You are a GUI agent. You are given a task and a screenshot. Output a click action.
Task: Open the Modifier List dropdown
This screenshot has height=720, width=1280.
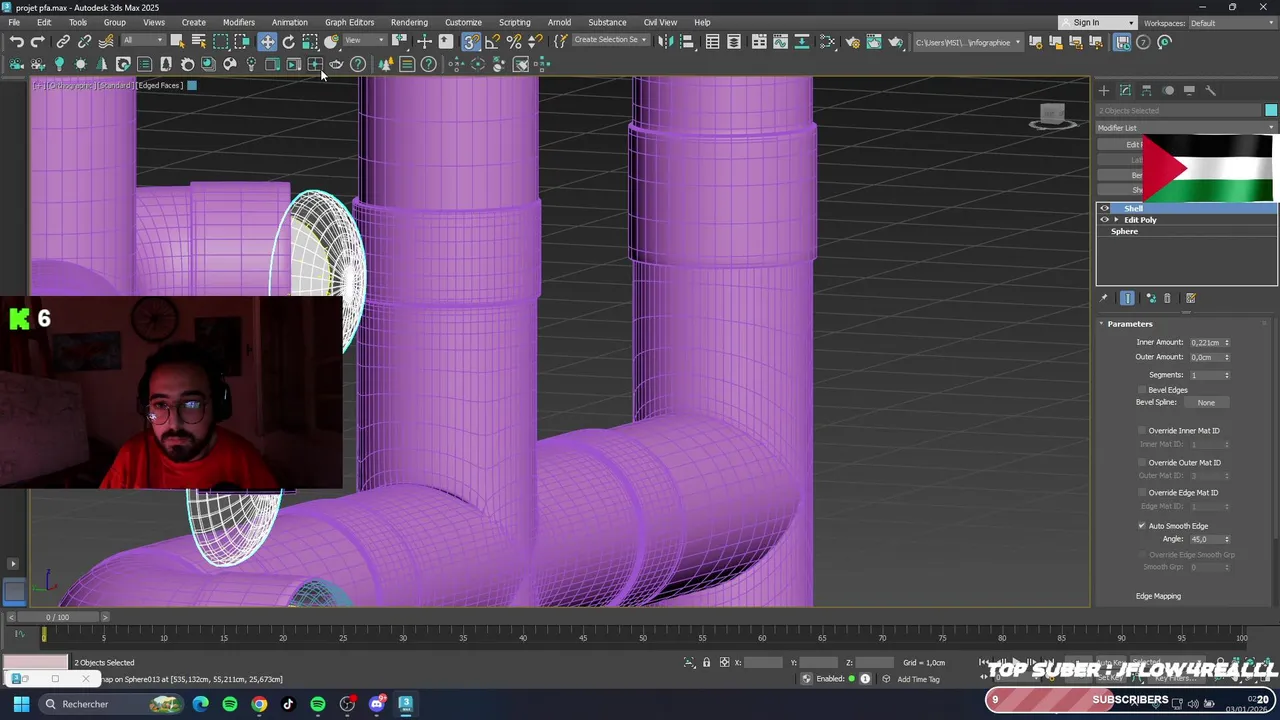[x=1186, y=128]
